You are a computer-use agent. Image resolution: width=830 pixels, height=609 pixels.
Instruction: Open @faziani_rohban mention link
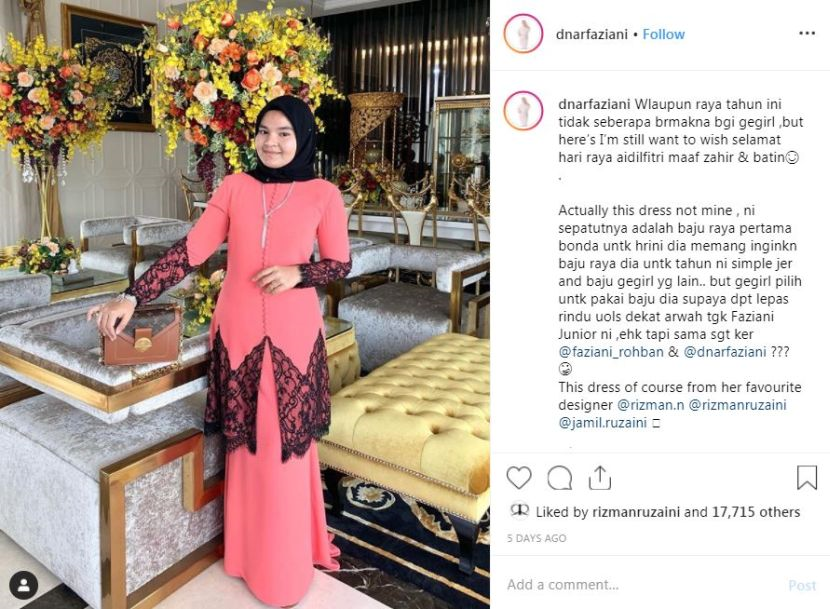click(611, 352)
